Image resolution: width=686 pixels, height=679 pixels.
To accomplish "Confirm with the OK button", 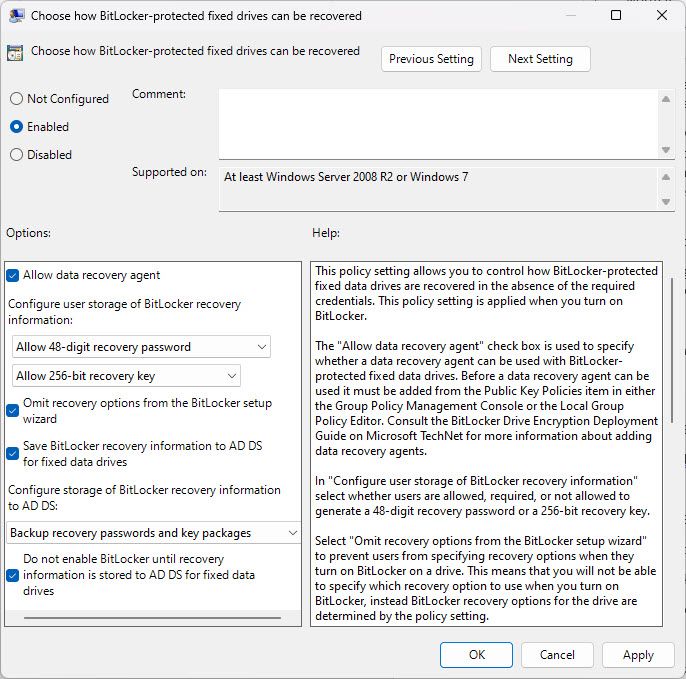I will coord(476,654).
